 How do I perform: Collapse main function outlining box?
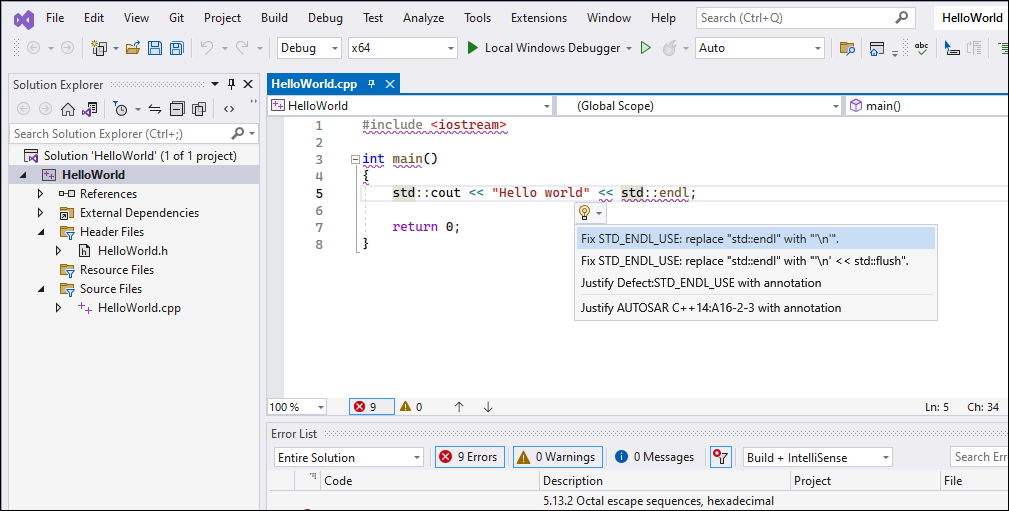(355, 159)
